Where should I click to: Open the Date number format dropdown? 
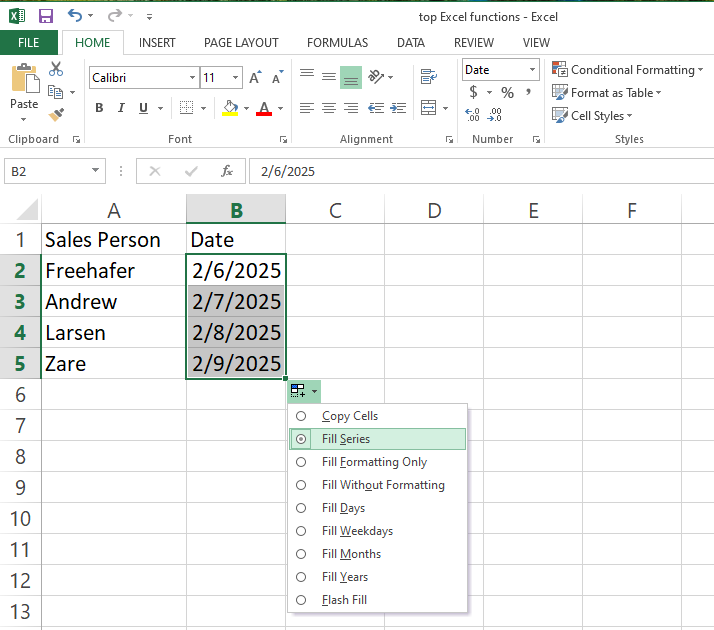pos(532,70)
